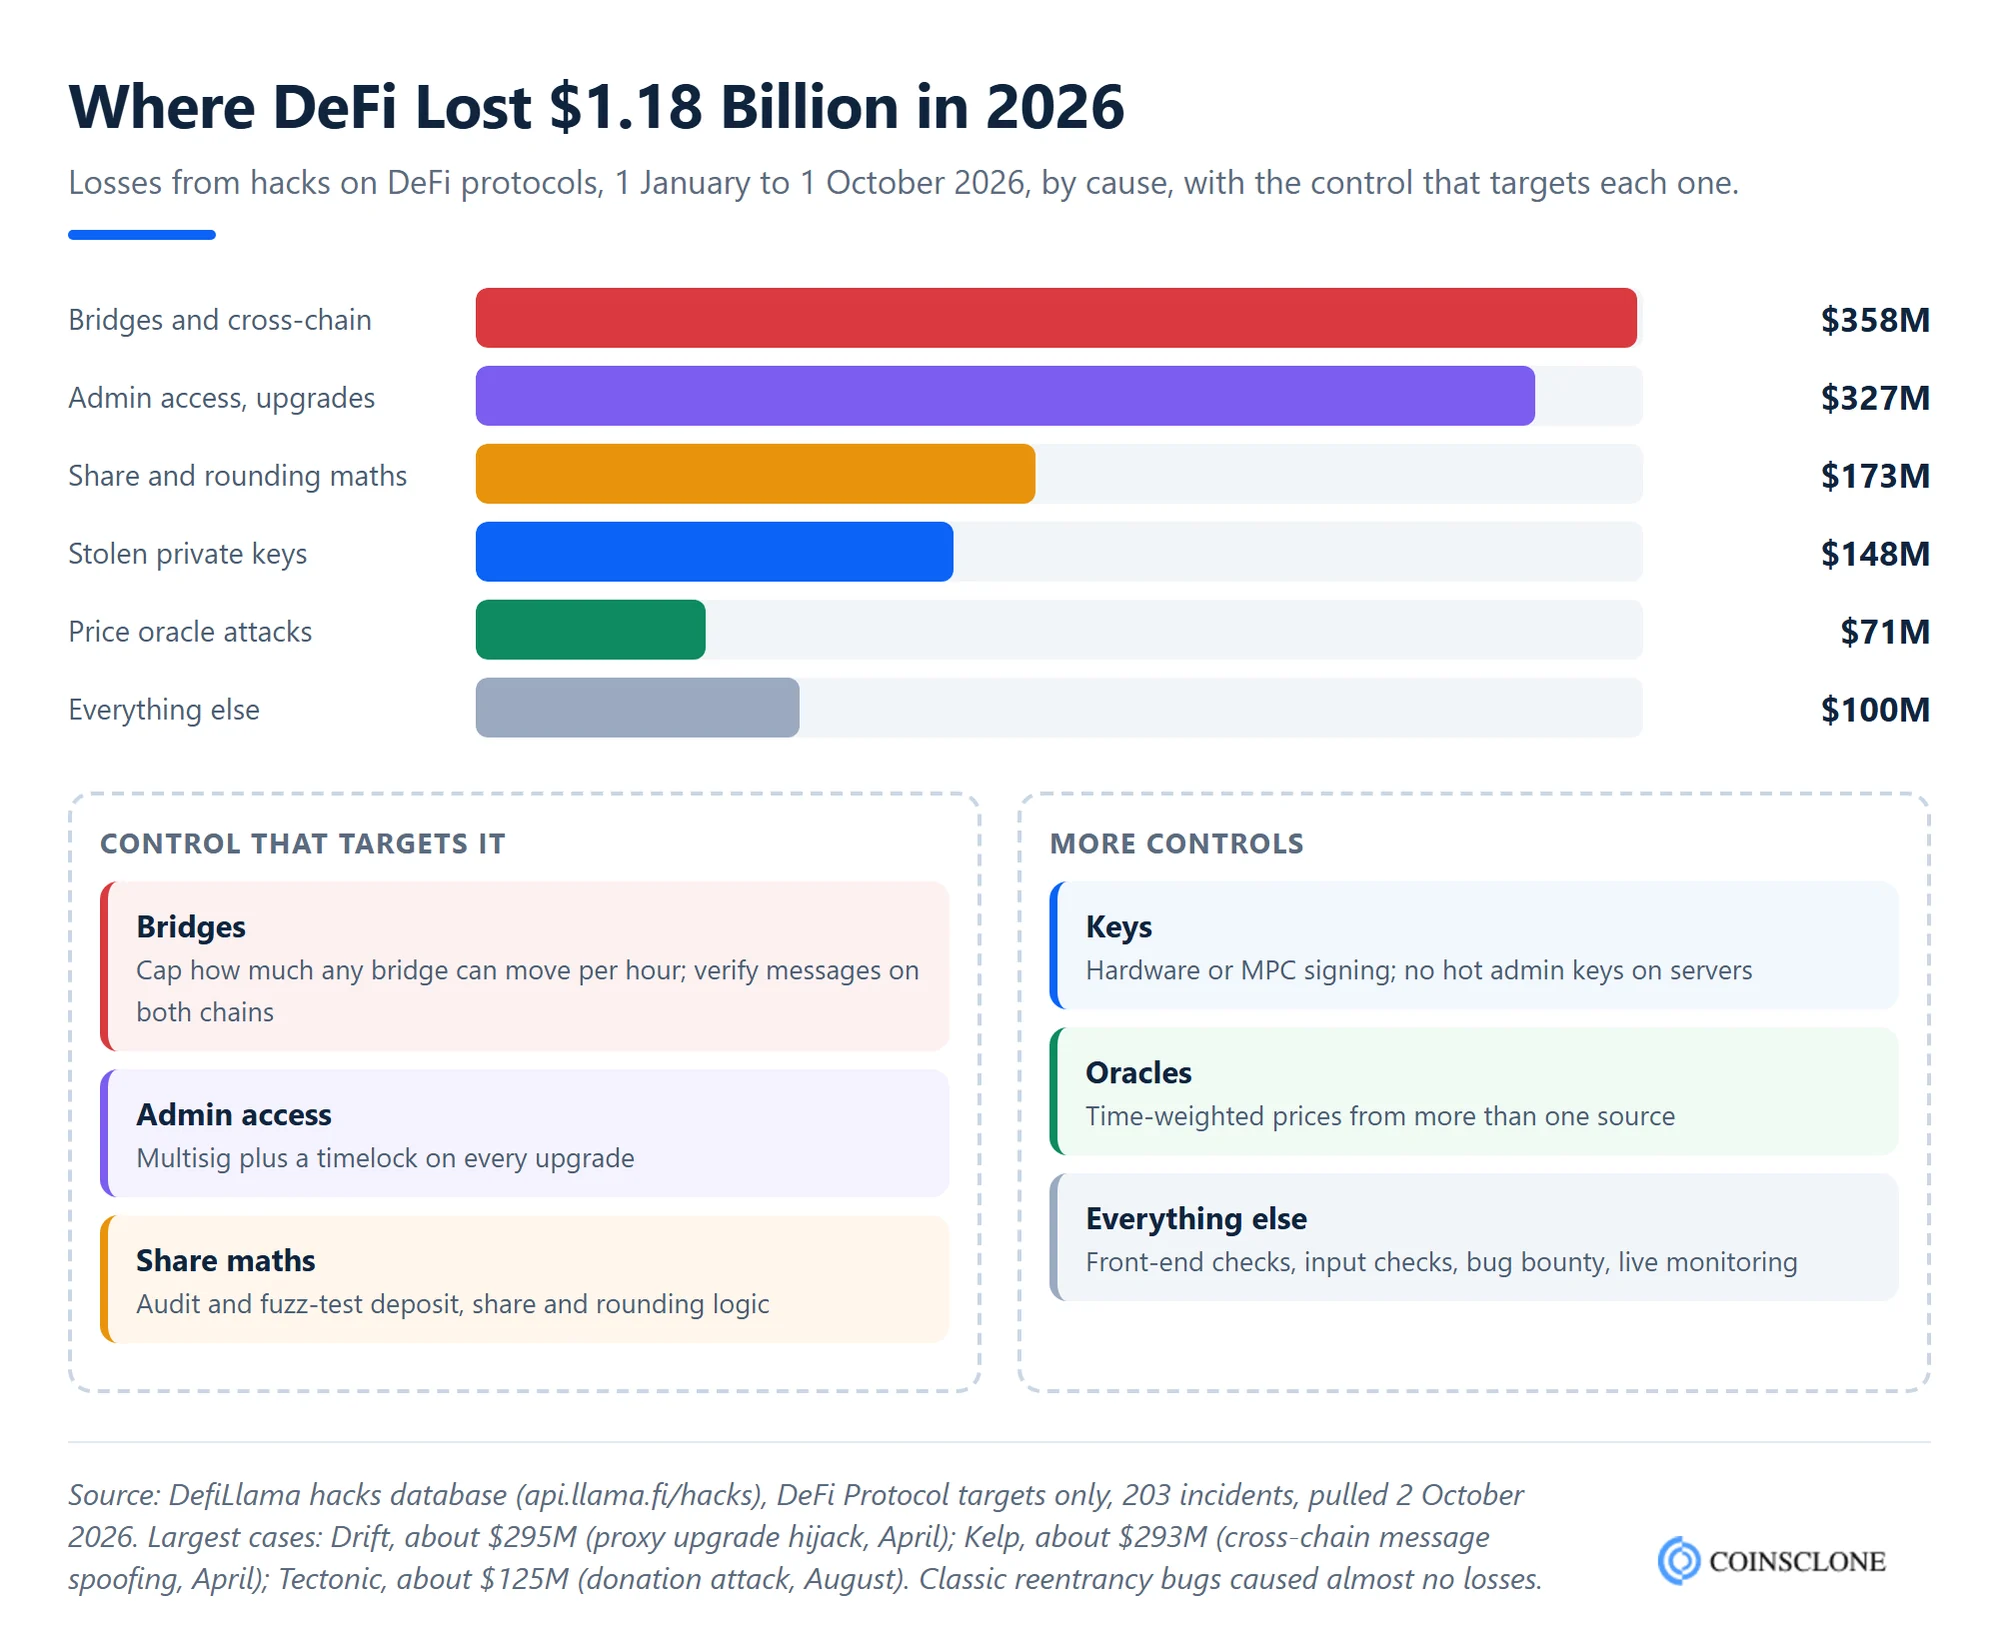The image size is (1999, 1651).
Task: Click the $327M value
Action: (x=1875, y=398)
